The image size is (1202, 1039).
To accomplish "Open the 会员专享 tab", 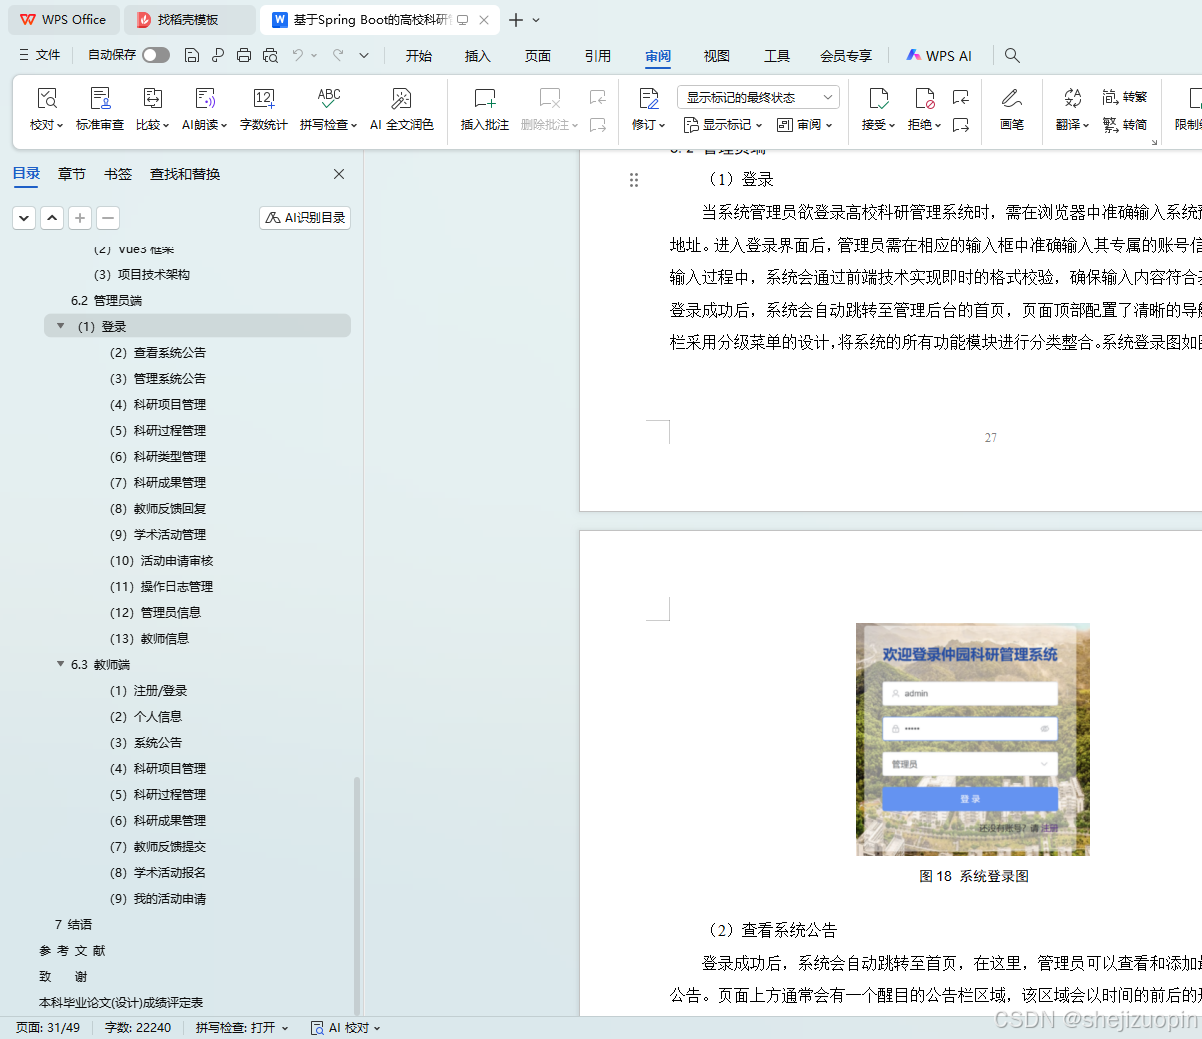I will (x=846, y=56).
